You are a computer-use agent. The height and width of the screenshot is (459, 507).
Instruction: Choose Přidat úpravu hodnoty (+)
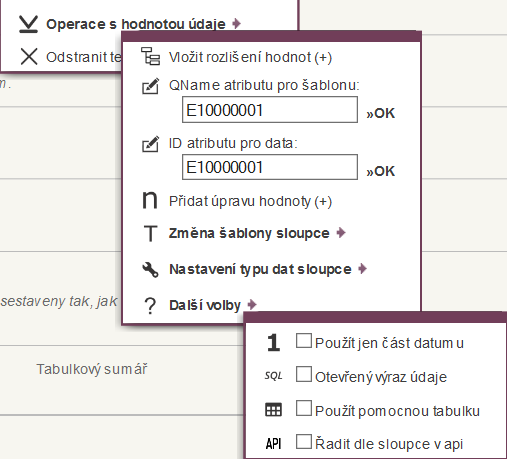(x=250, y=201)
